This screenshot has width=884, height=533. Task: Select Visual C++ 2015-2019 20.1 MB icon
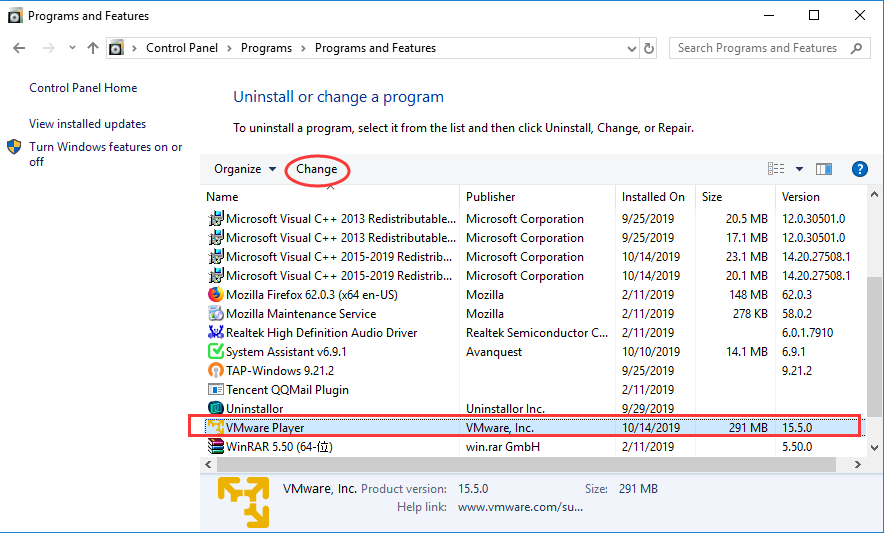pos(215,276)
